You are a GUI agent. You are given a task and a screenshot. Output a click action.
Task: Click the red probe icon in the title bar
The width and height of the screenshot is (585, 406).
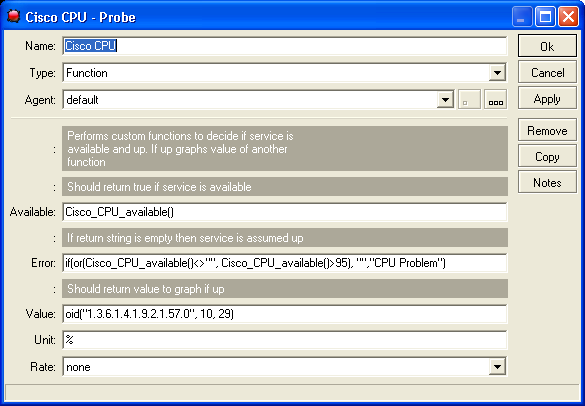13,16
